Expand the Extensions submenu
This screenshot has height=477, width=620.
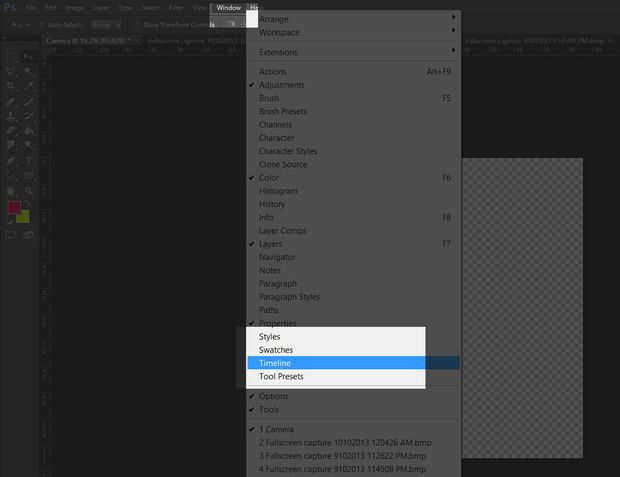[353, 52]
